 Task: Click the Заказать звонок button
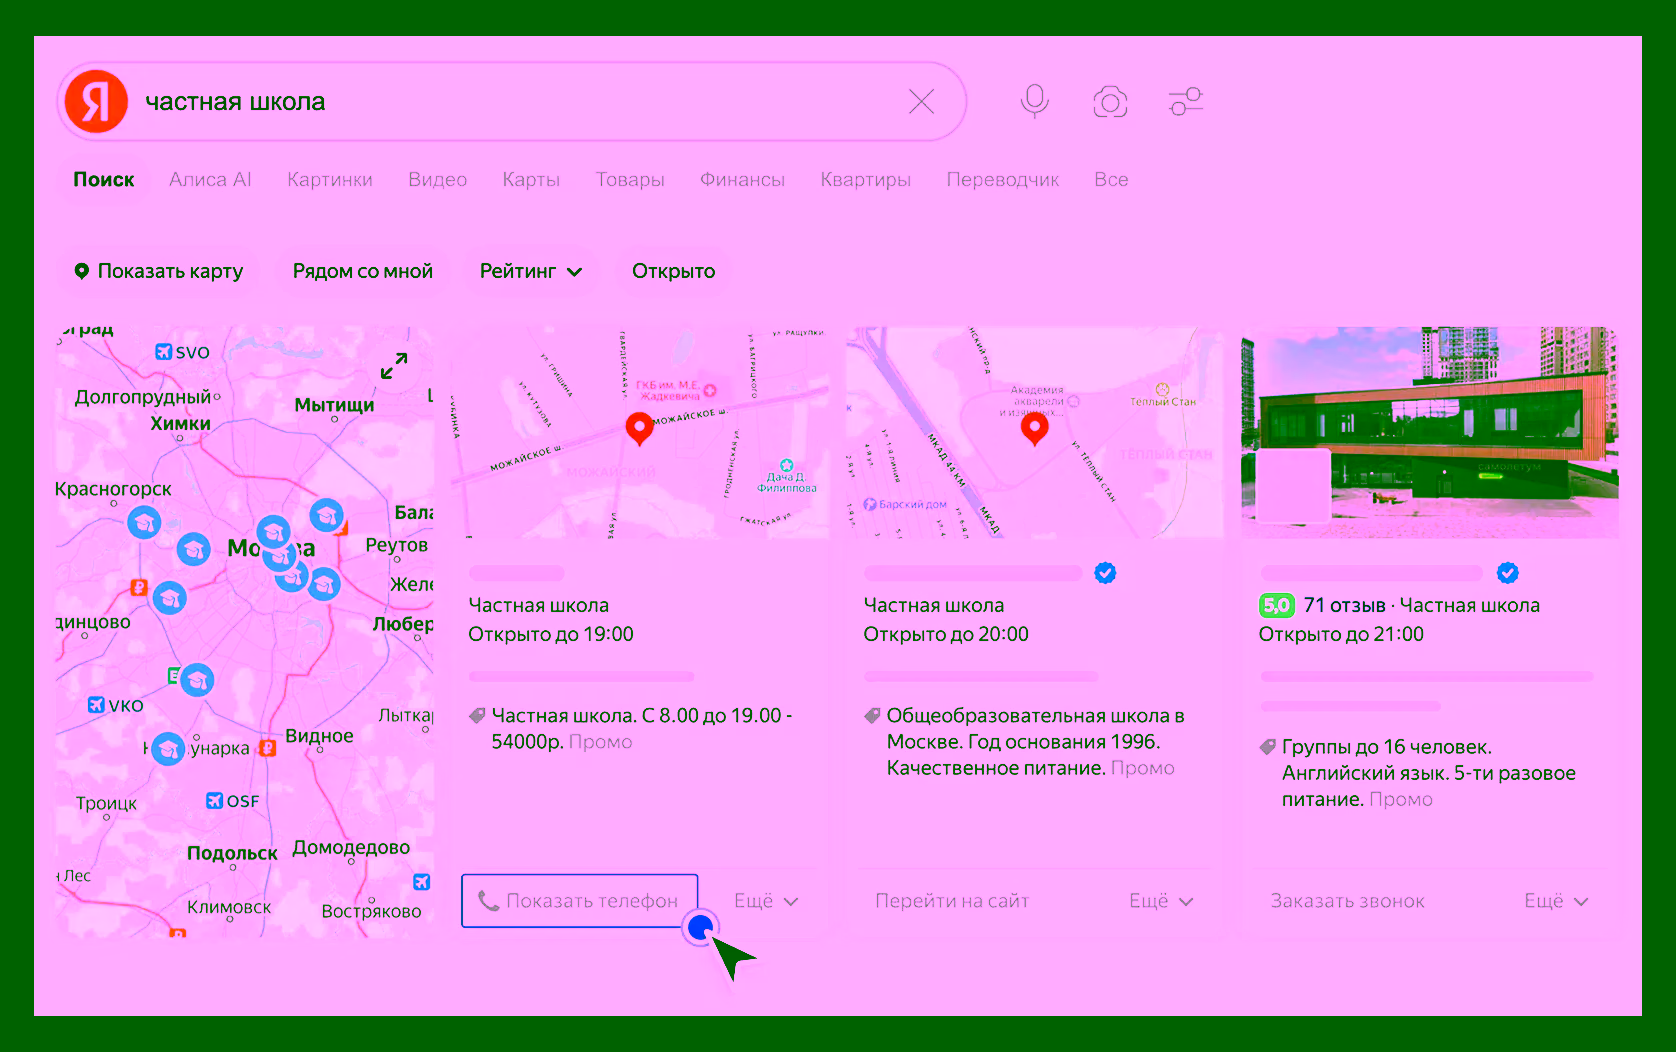(x=1348, y=901)
